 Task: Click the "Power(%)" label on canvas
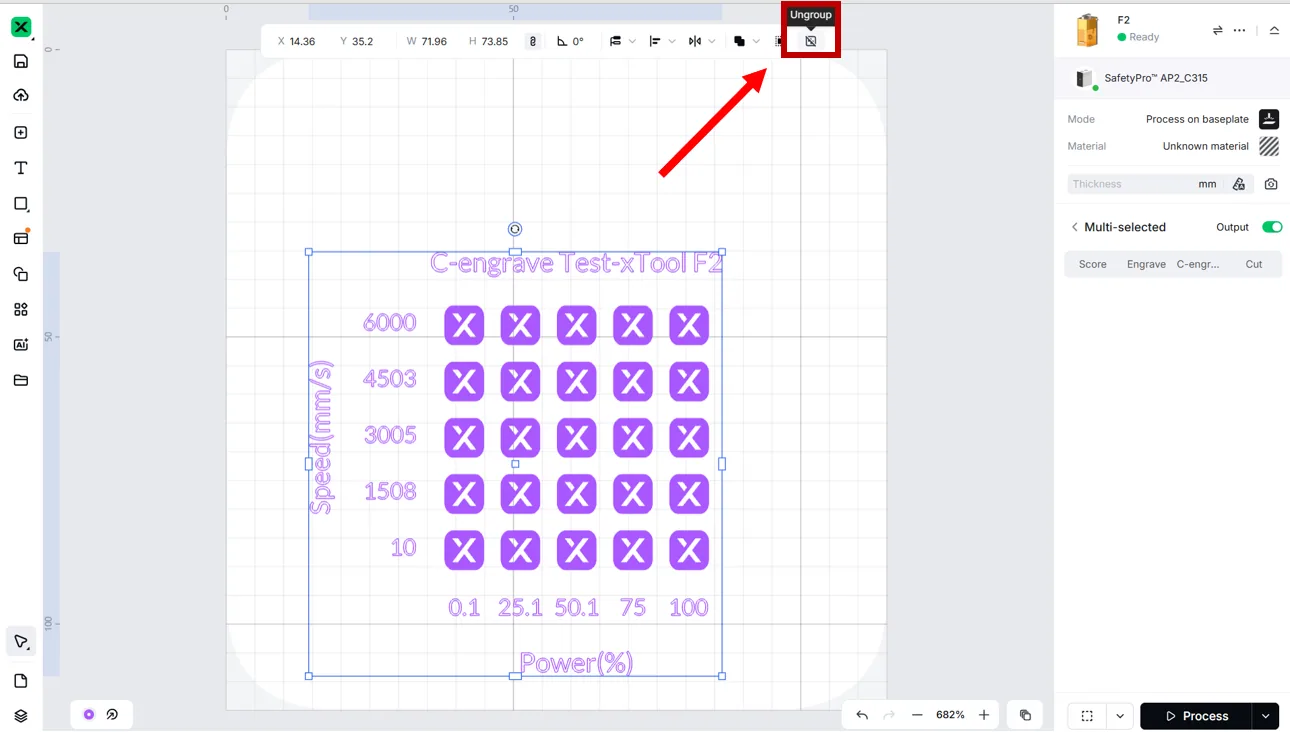pos(576,663)
